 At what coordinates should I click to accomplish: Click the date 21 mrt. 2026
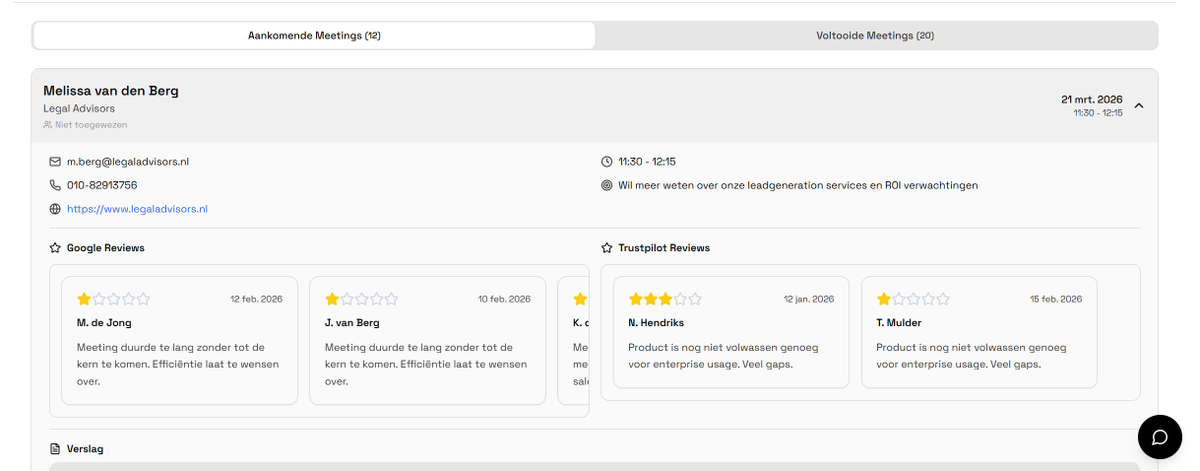point(1092,100)
